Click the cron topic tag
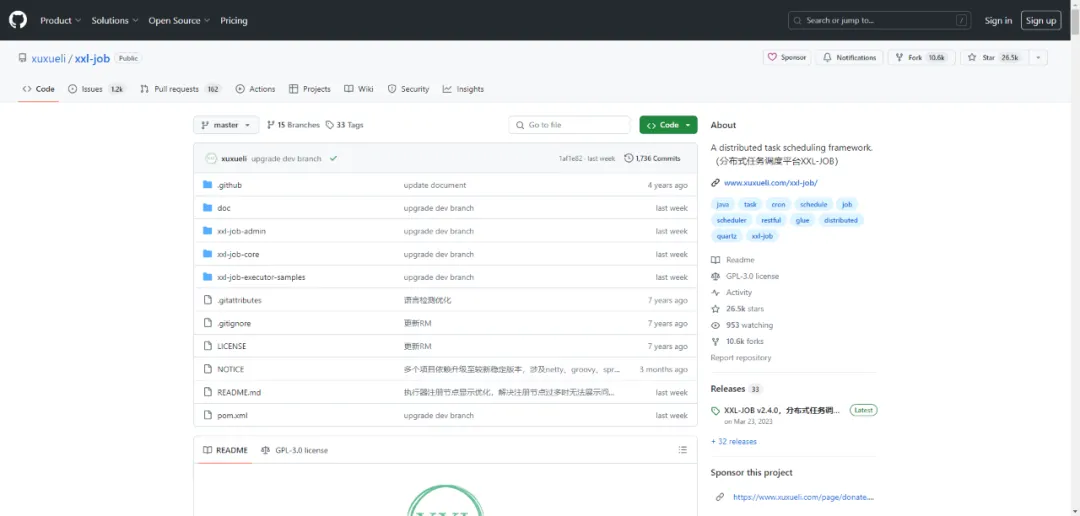This screenshot has width=1080, height=516. [778, 204]
